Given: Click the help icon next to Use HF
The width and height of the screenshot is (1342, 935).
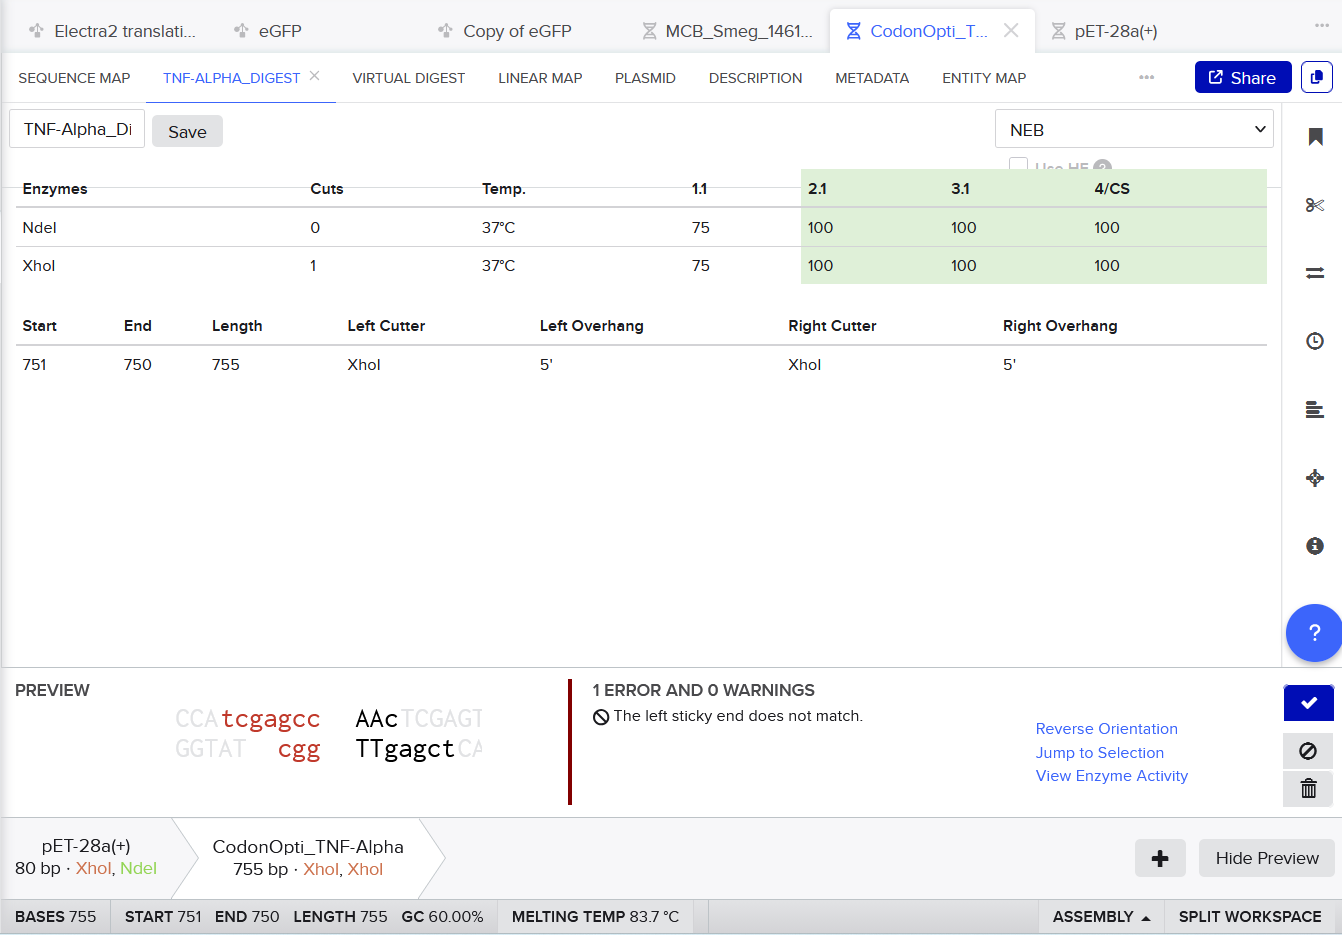Looking at the screenshot, I should pos(1102,167).
